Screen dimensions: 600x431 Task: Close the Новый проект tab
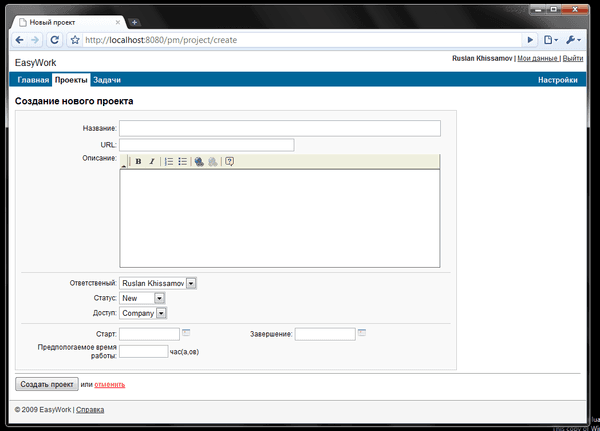tap(118, 22)
